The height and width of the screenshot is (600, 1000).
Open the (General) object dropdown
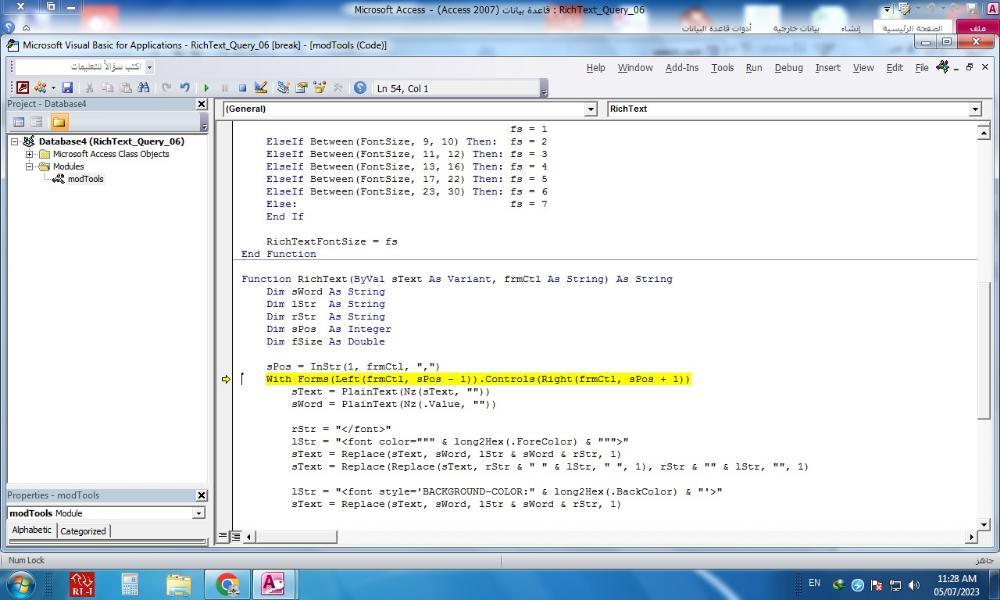(x=591, y=110)
